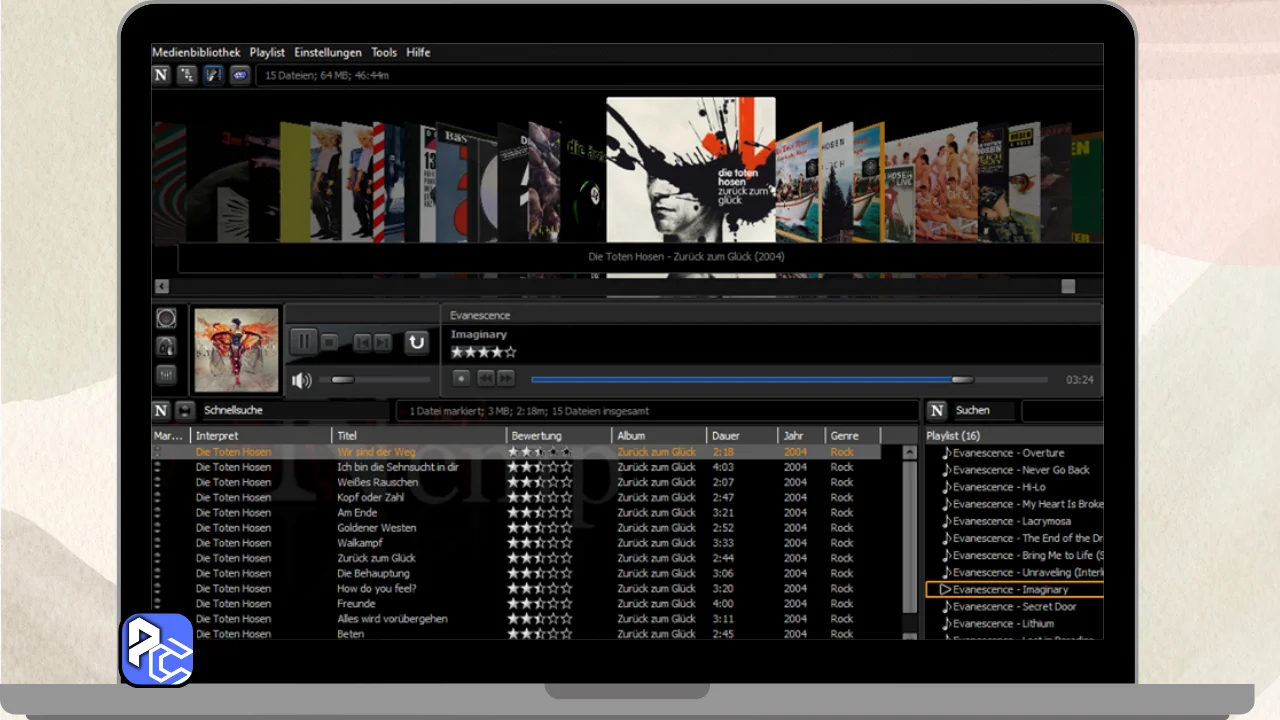Click the headphones icon in the player
Viewport: 1280px width, 720px height.
166,346
